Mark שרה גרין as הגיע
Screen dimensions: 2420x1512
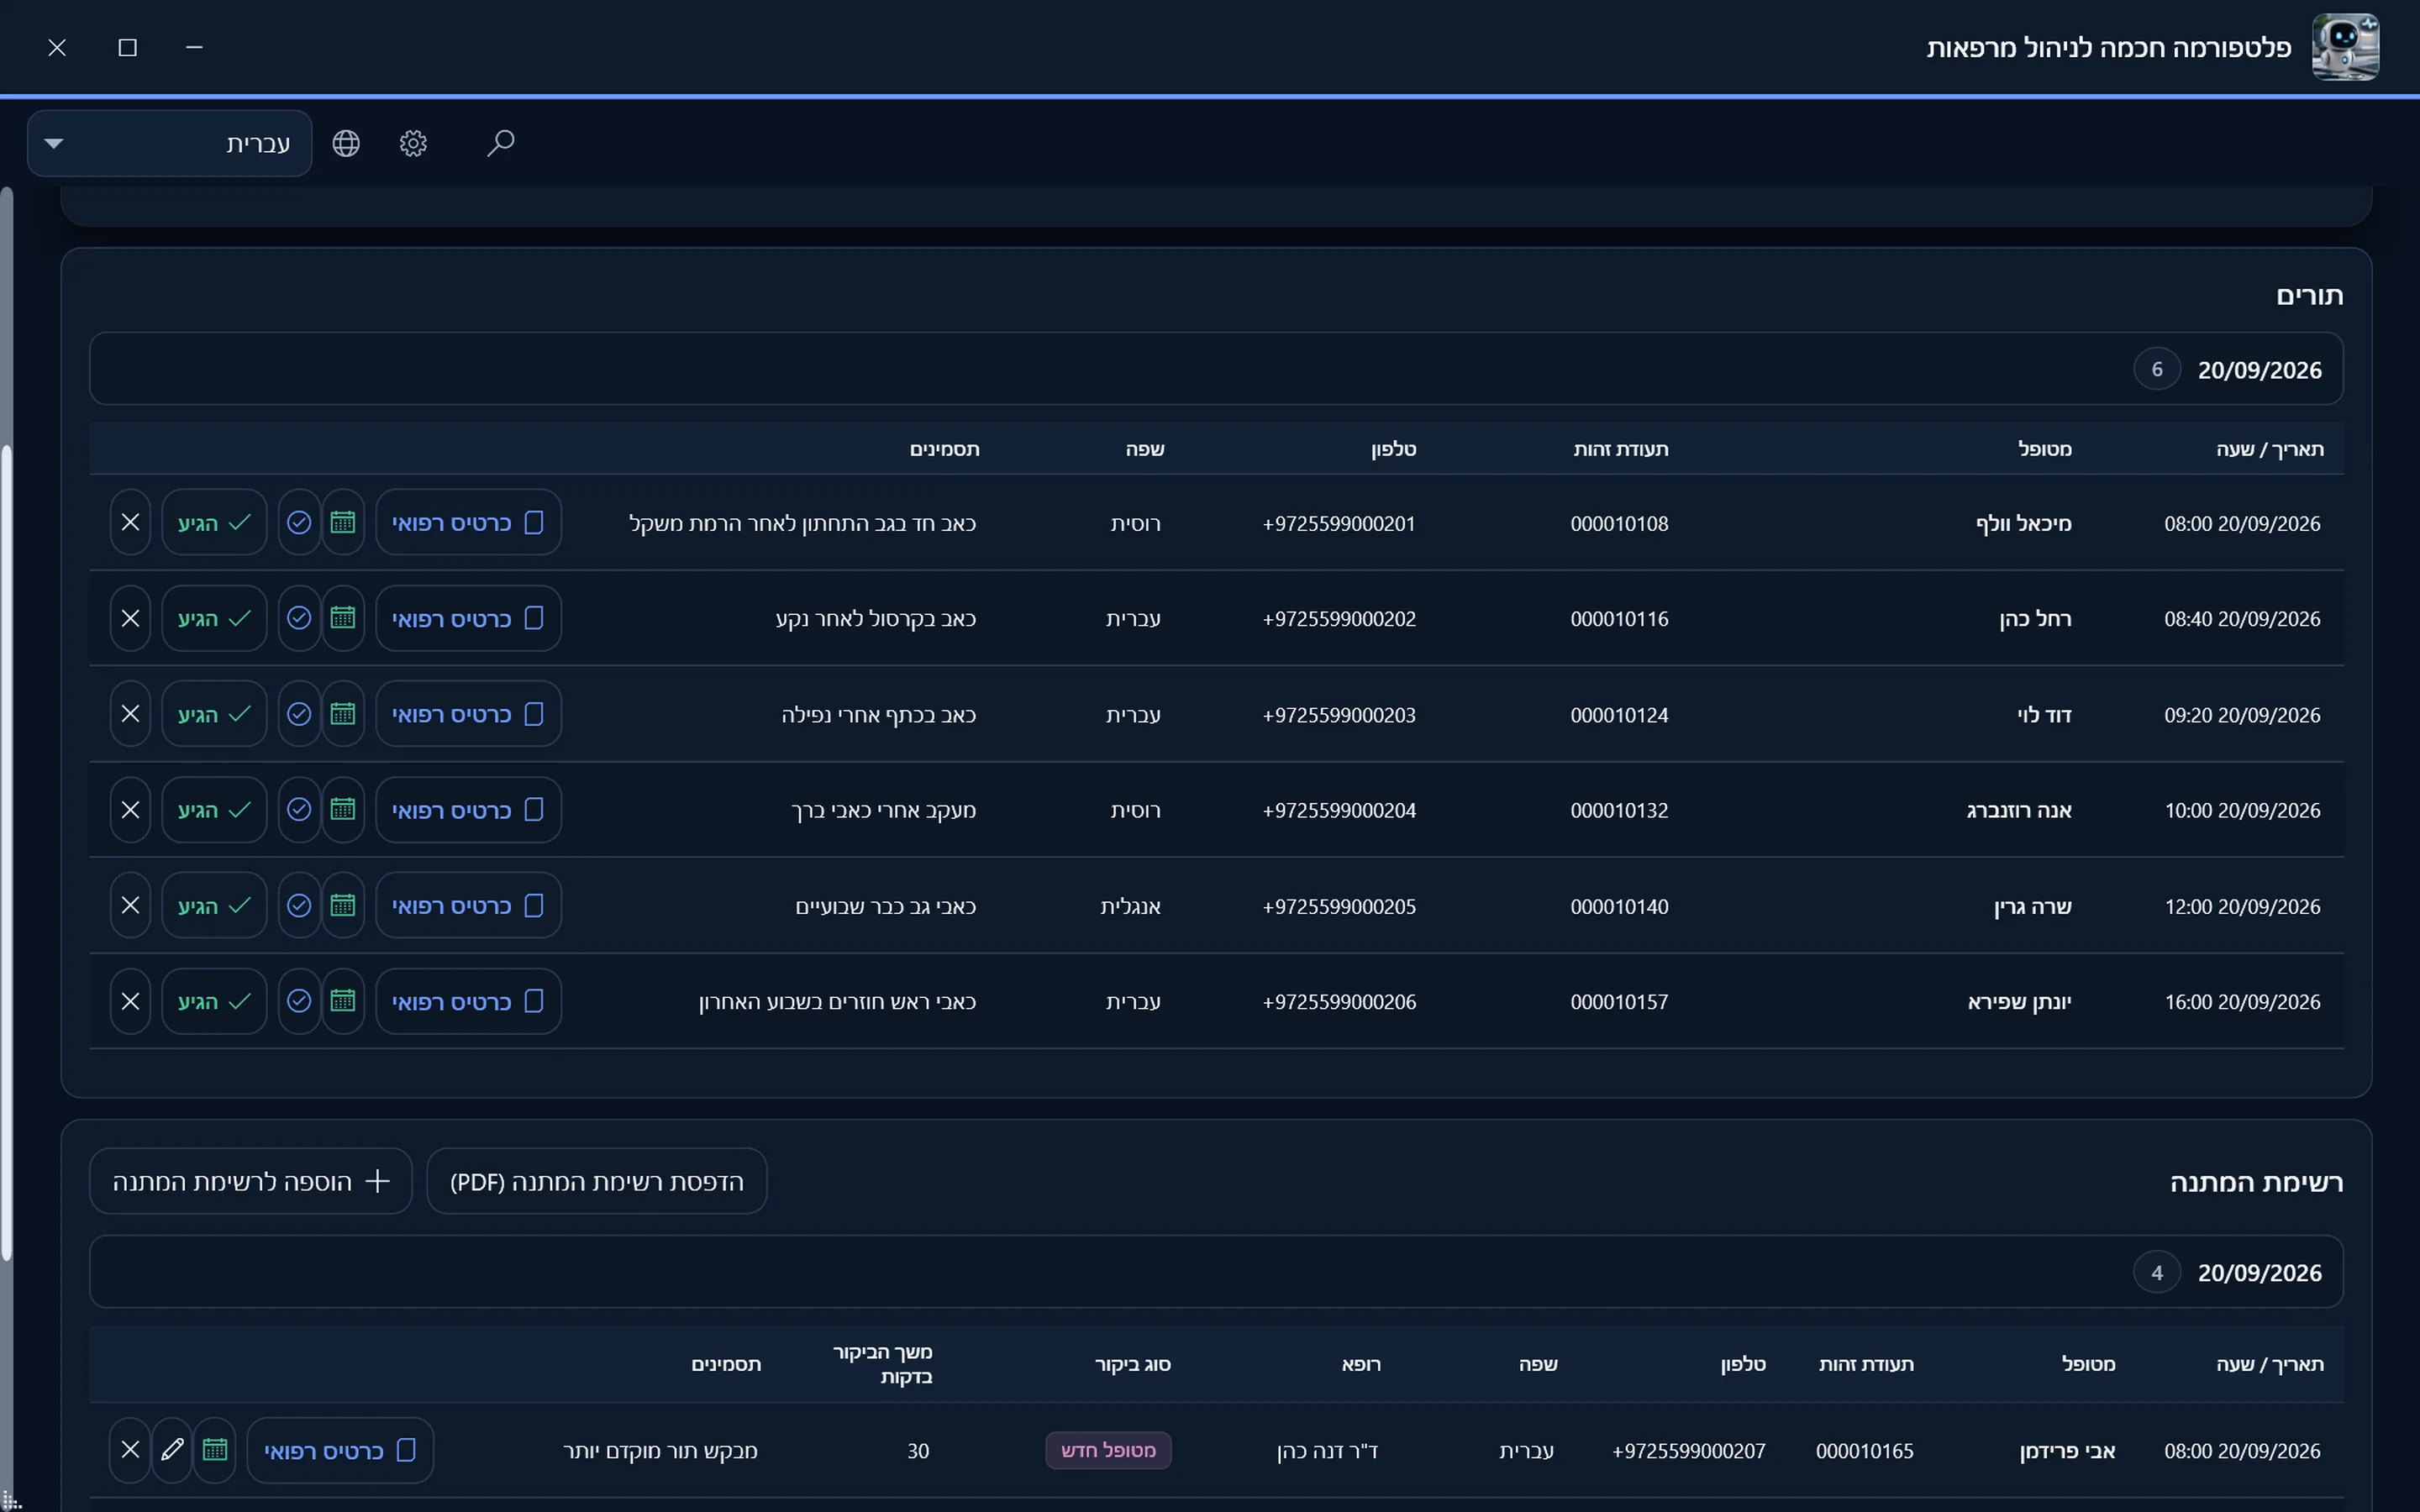(214, 905)
